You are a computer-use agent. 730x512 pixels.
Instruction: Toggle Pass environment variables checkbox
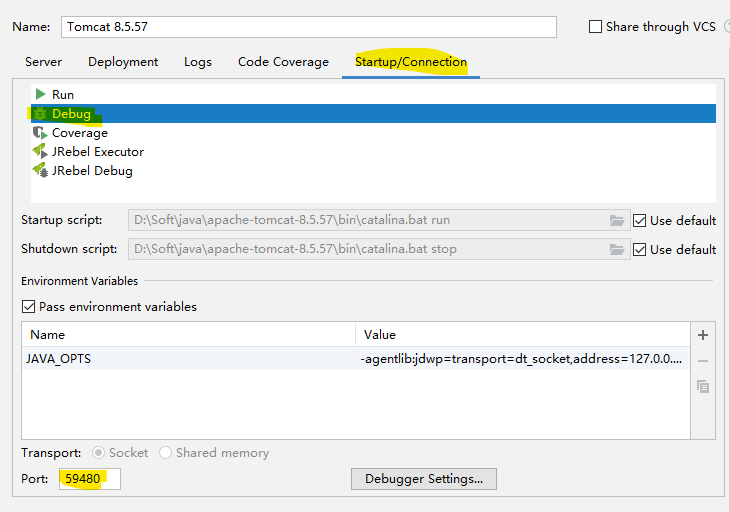pos(28,307)
